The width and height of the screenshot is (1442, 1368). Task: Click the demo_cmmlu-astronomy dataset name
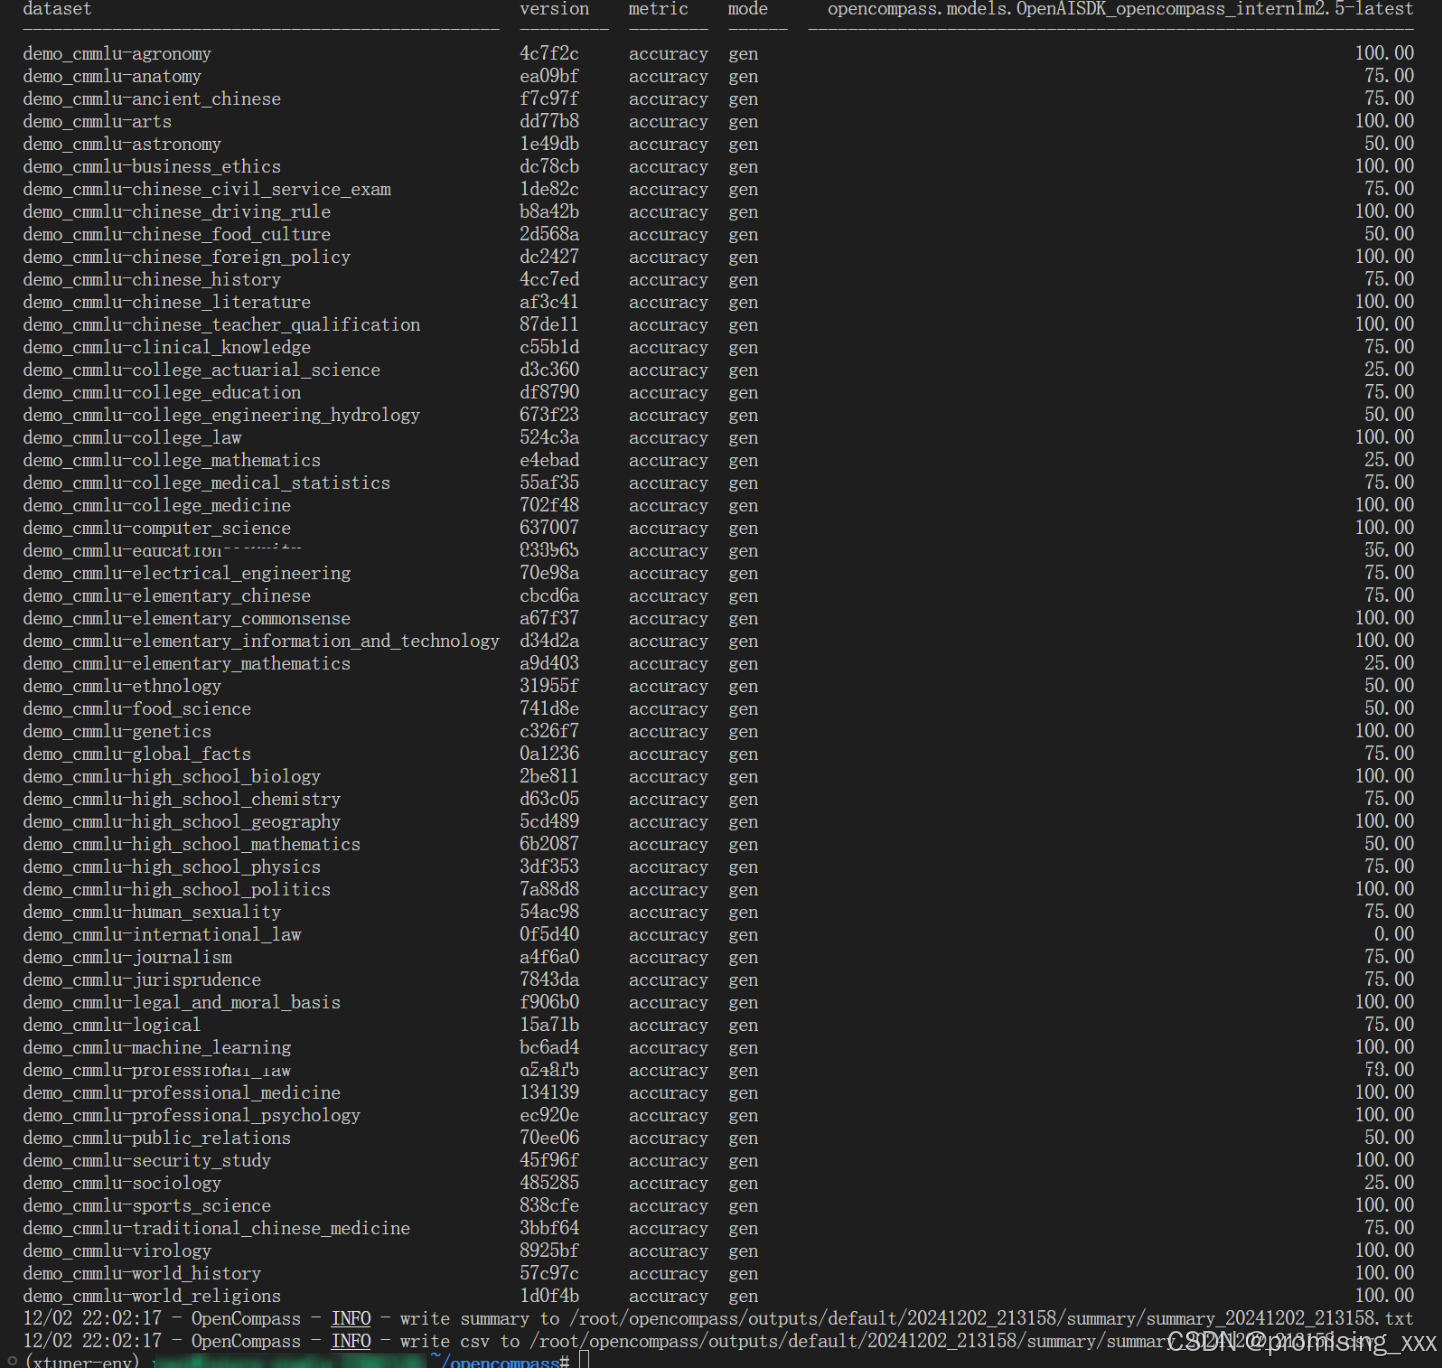(x=122, y=144)
